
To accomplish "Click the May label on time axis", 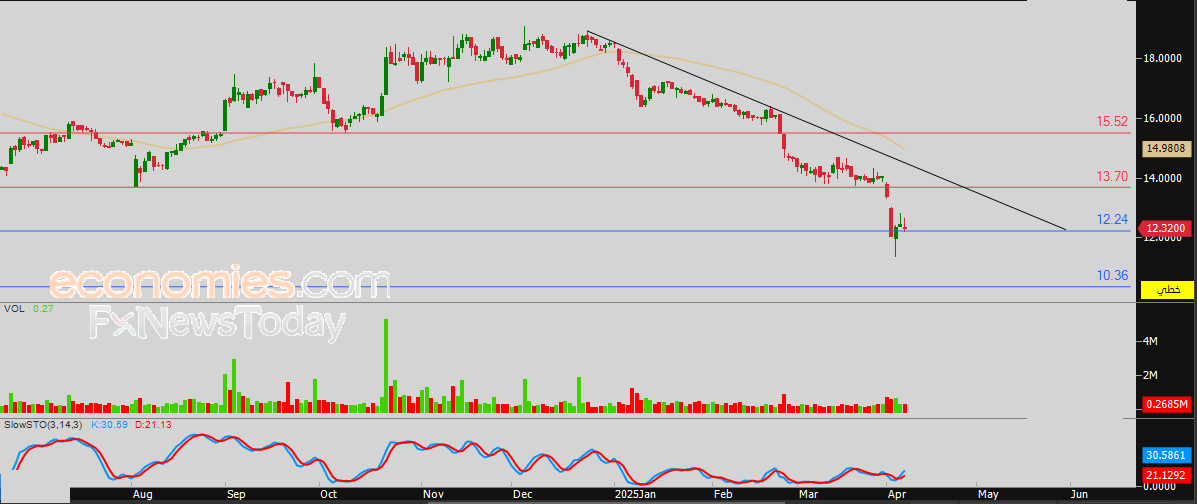I will point(987,495).
